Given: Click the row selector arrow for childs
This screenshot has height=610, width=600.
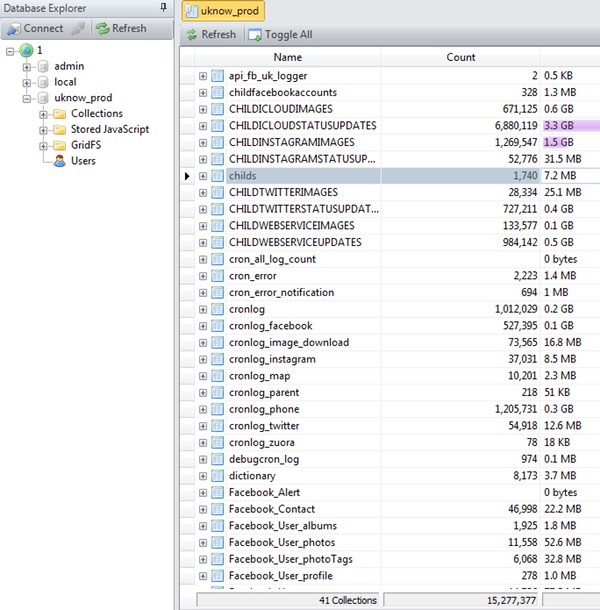Looking at the screenshot, I should pos(187,176).
